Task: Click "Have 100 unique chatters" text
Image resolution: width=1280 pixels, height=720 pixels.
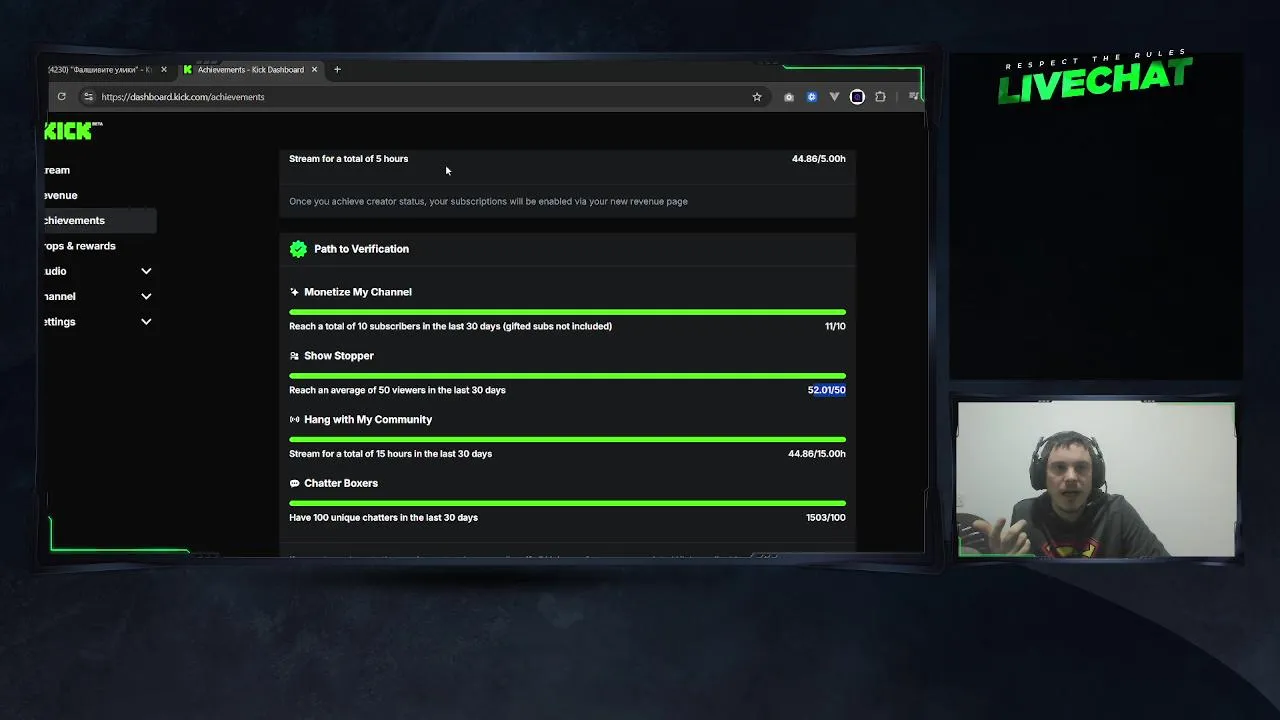Action: (x=383, y=518)
